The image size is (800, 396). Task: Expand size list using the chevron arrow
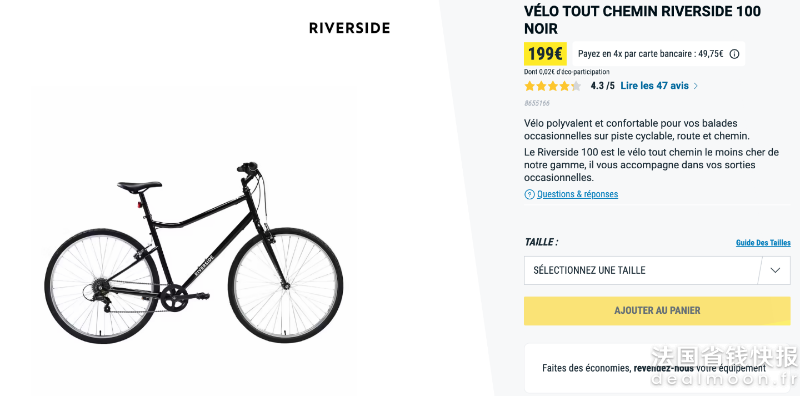[775, 270]
